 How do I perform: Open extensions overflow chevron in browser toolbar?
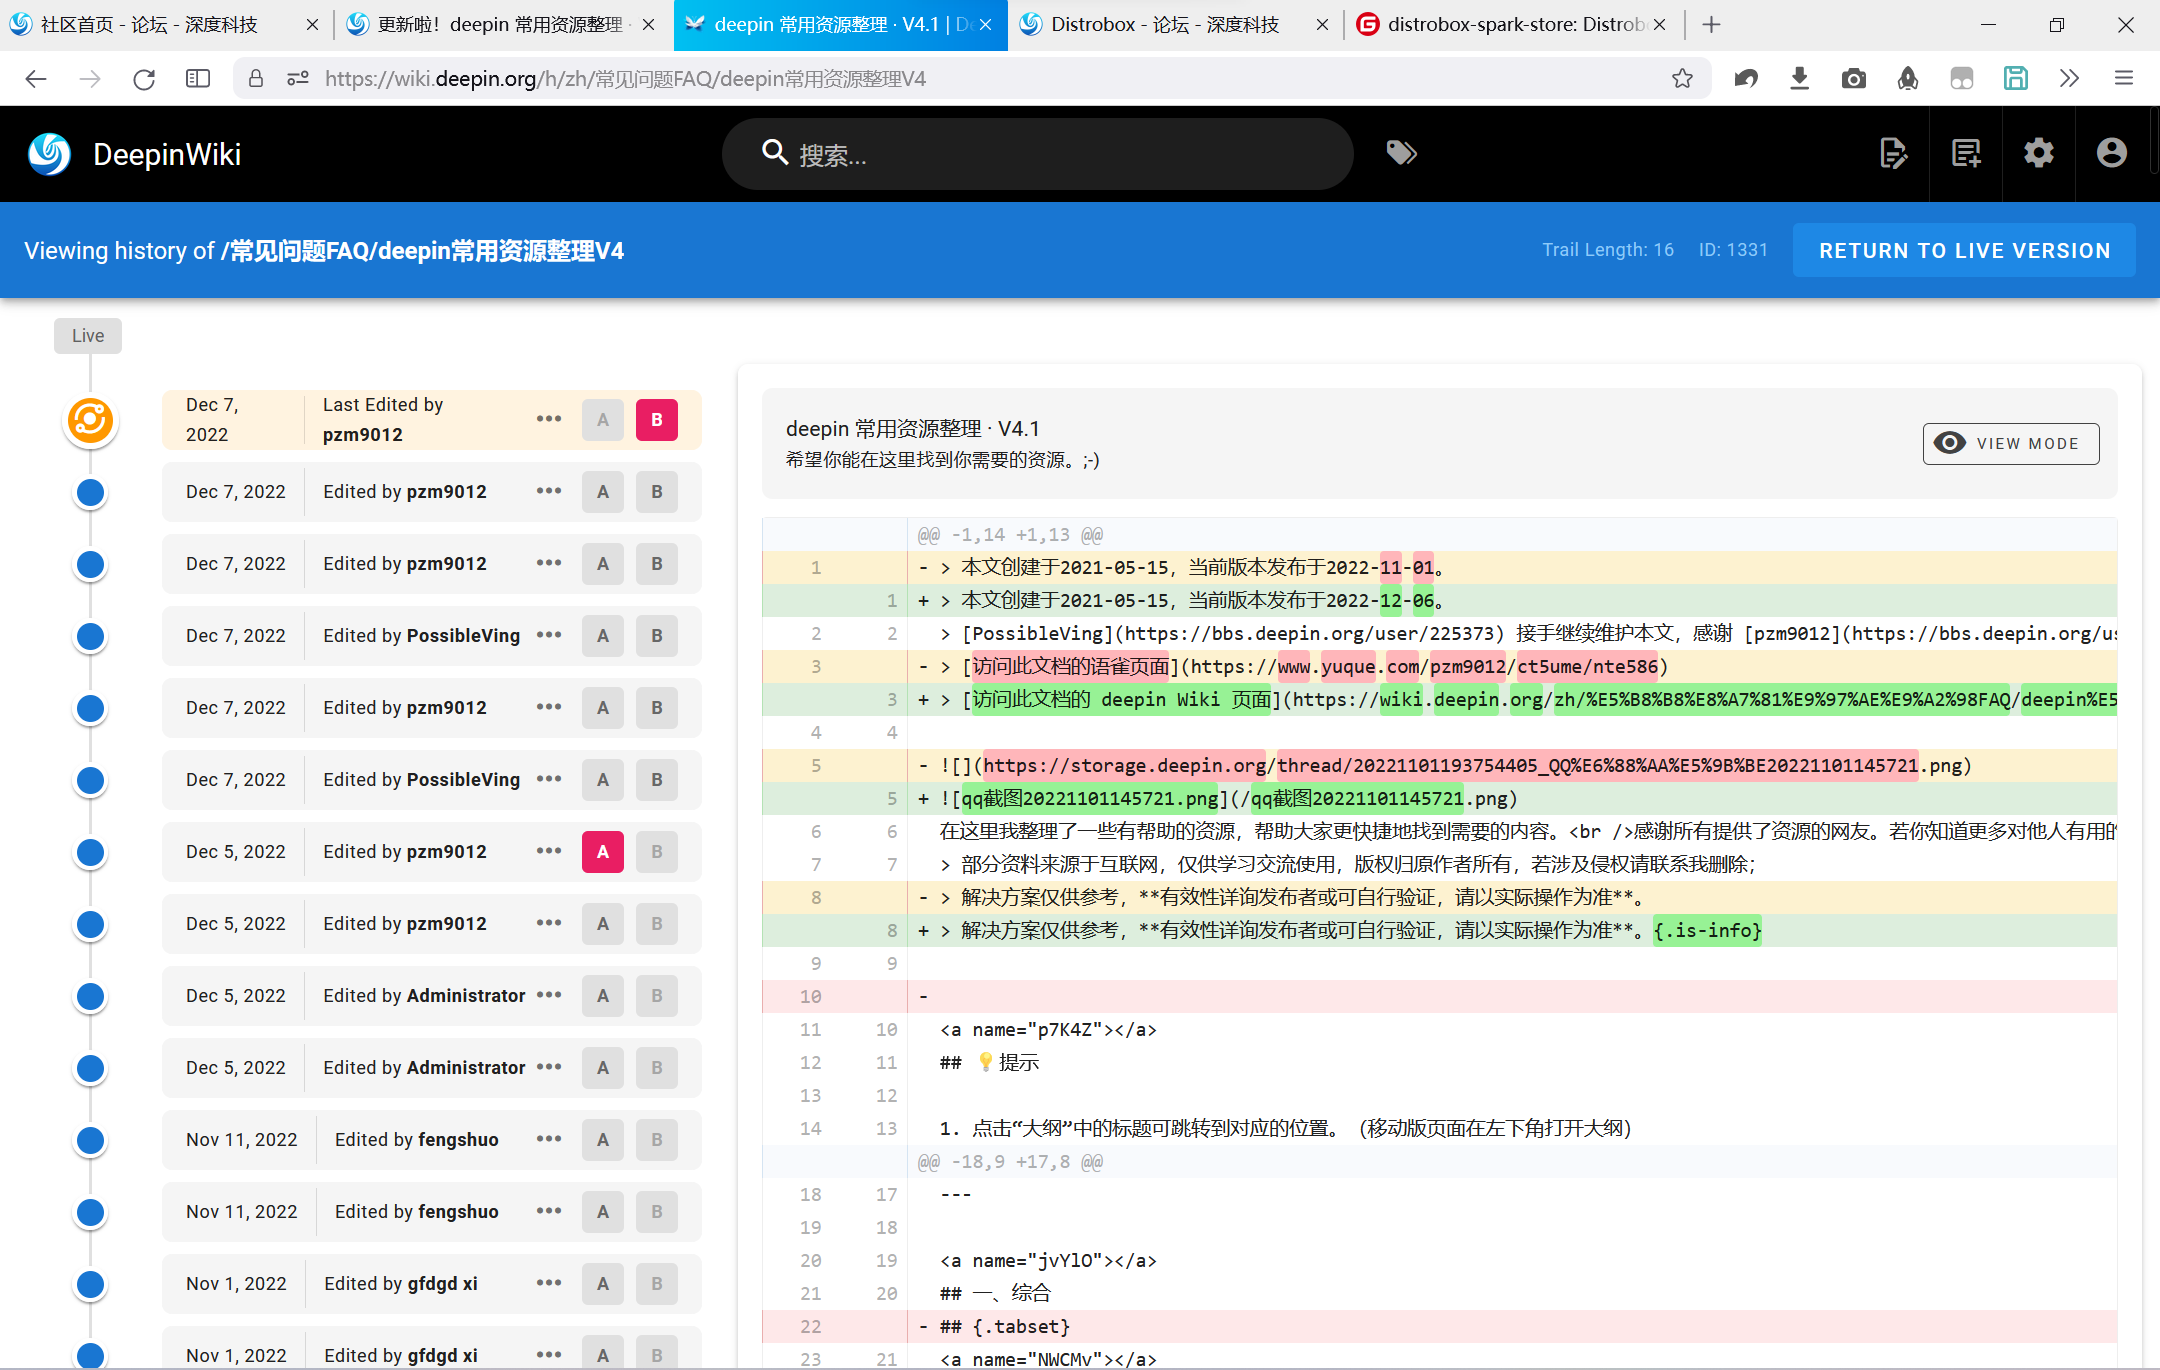2069,78
